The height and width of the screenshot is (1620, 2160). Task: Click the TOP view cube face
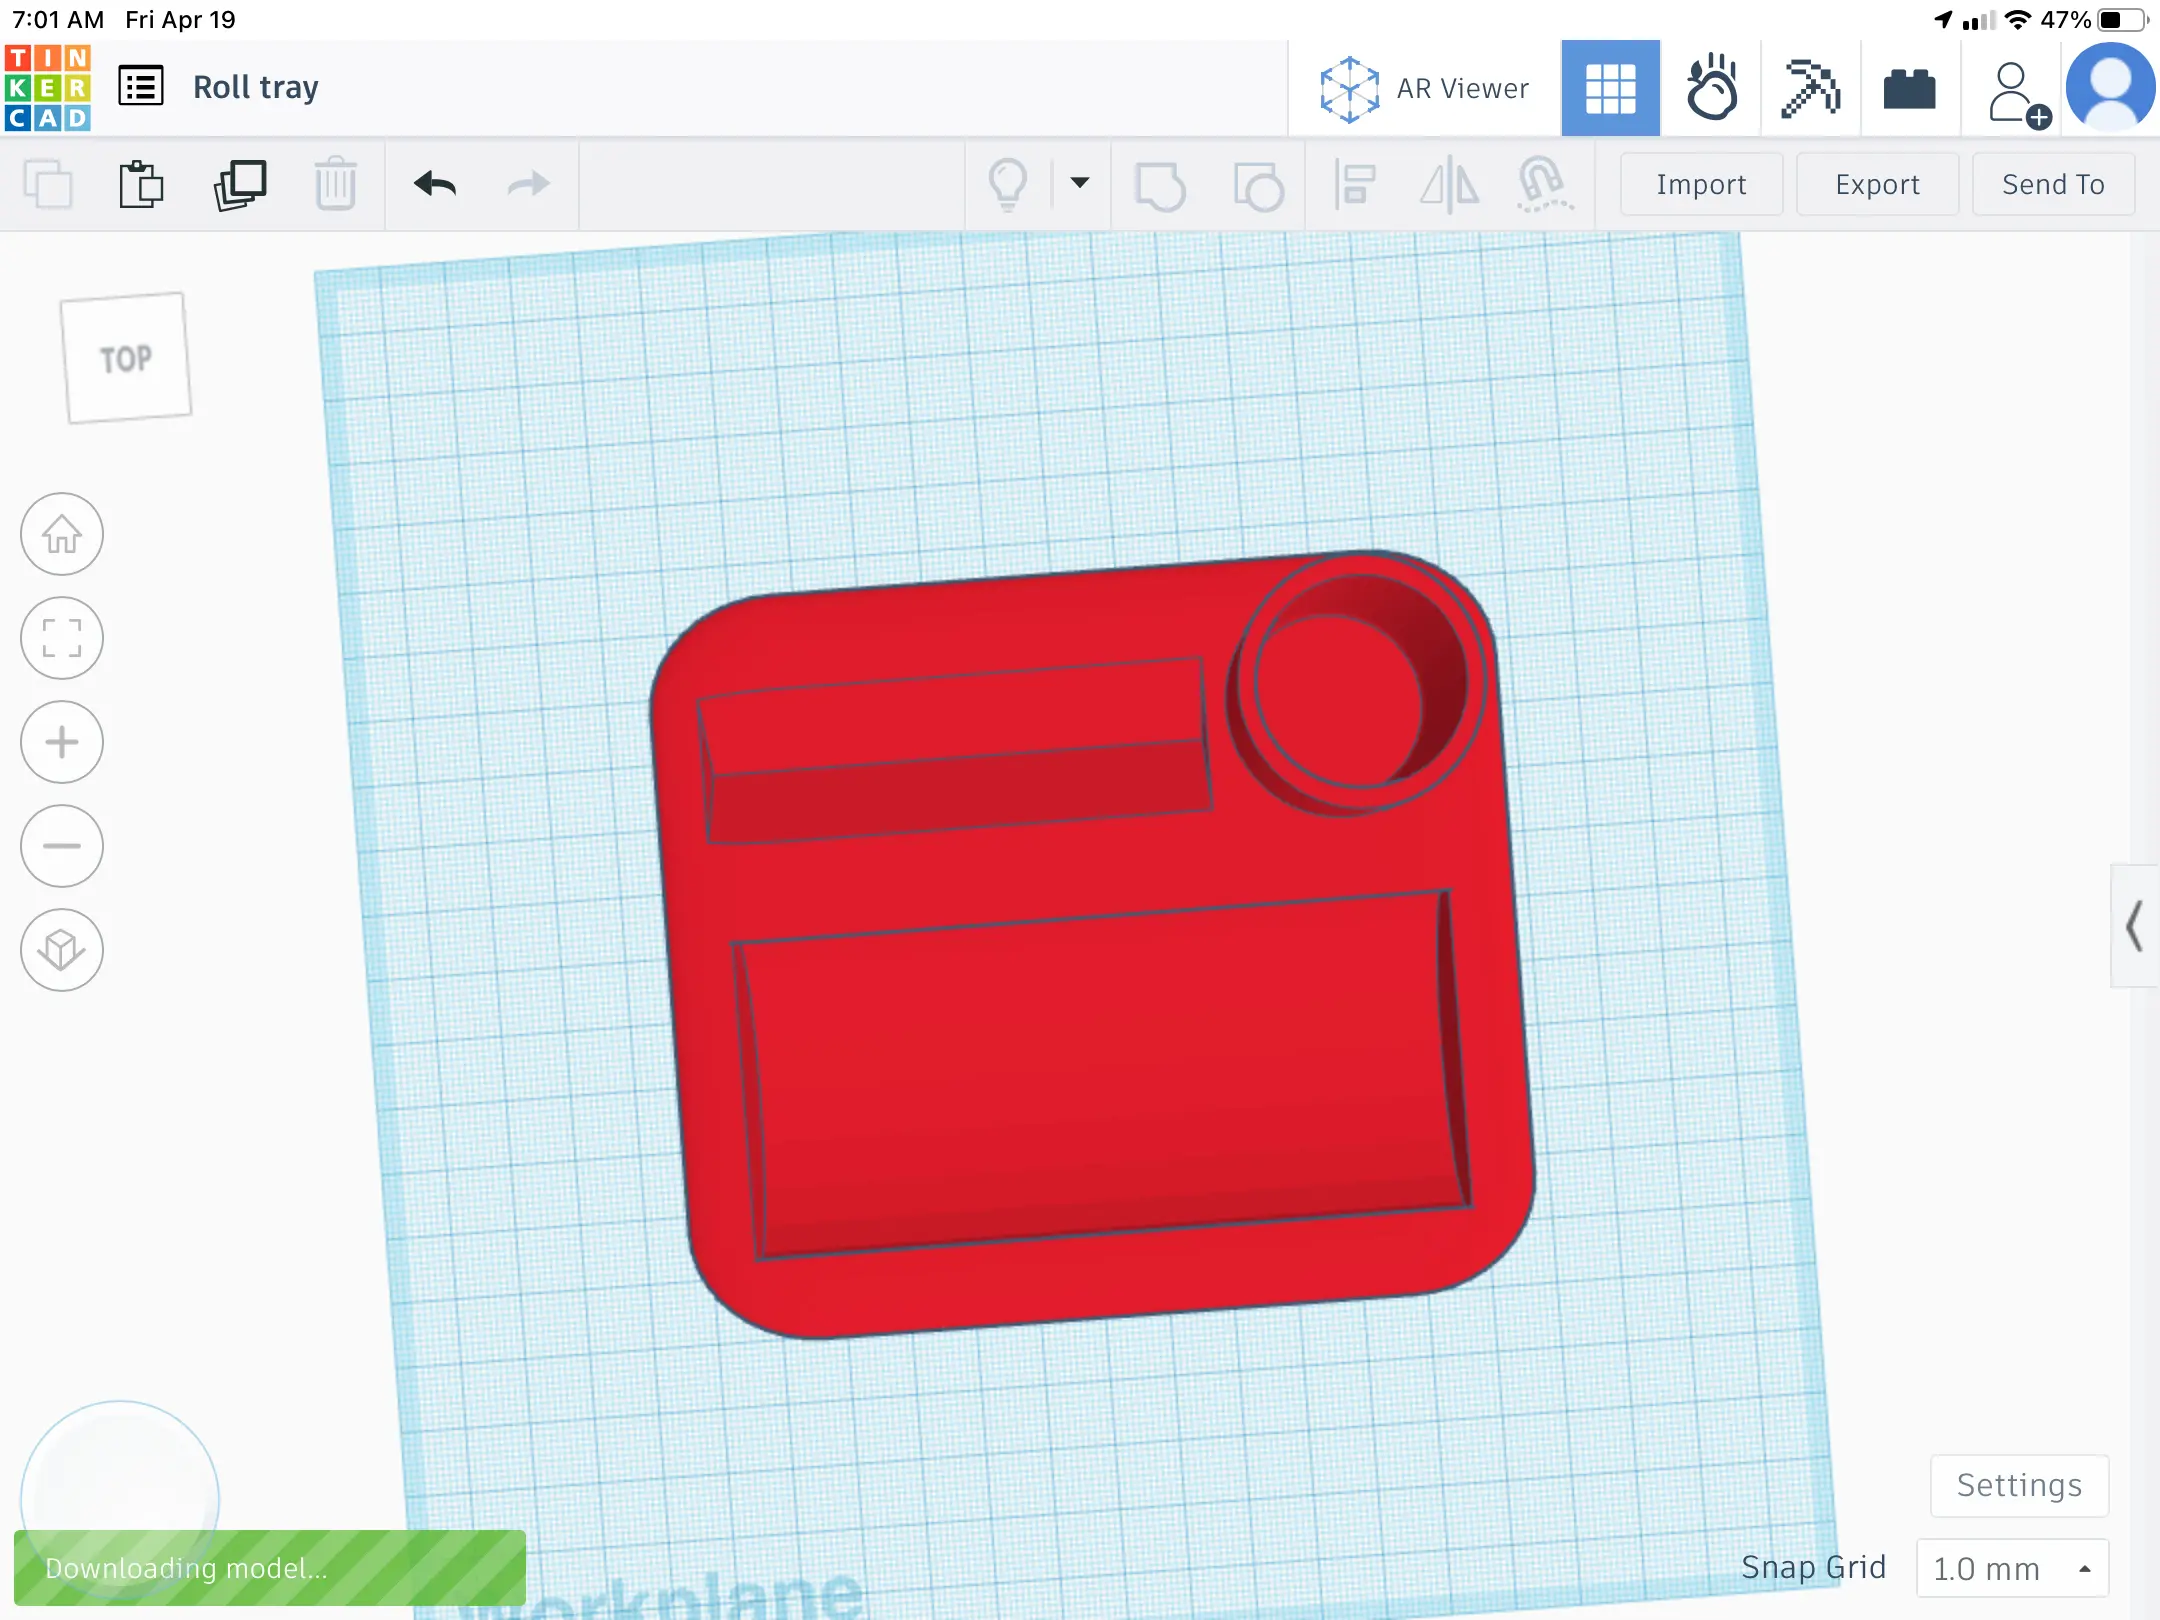[126, 358]
